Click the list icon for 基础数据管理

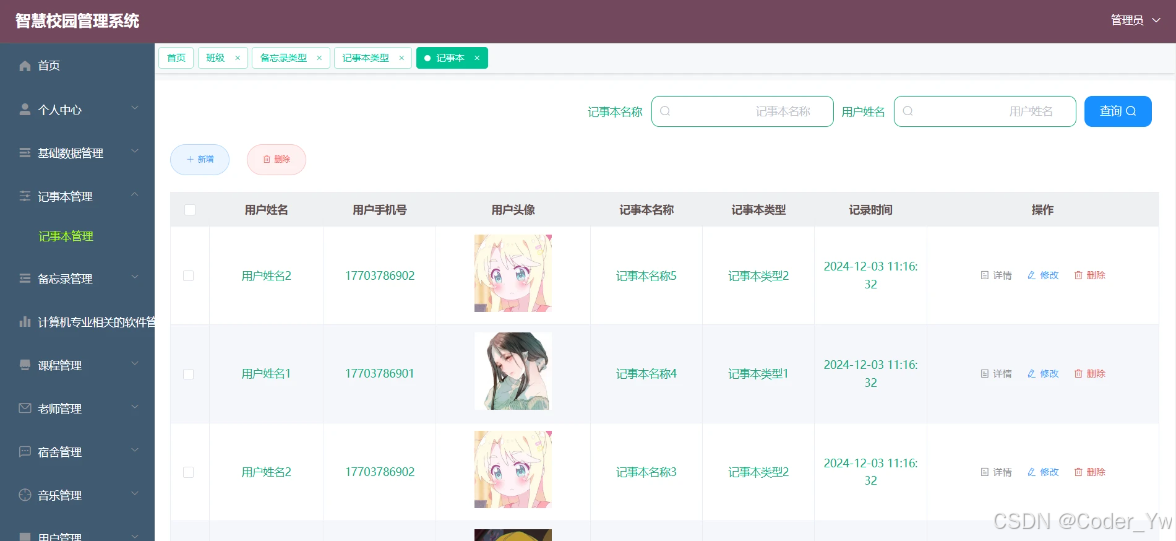(x=25, y=153)
